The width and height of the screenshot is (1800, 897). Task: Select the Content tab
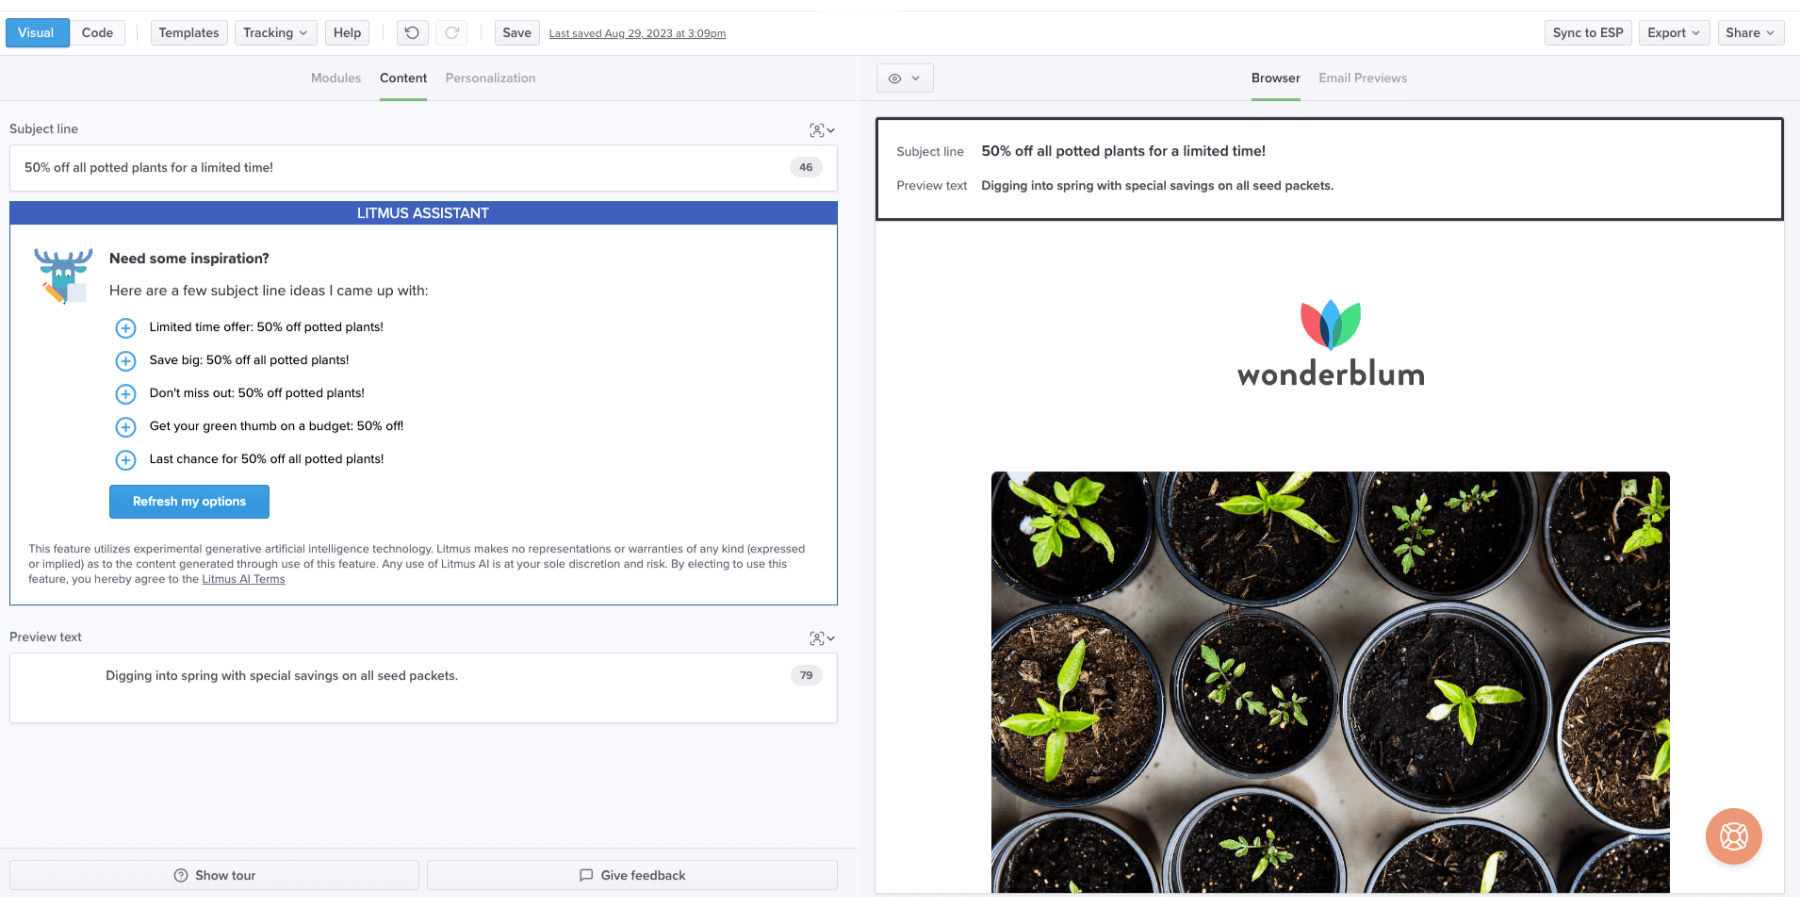pyautogui.click(x=403, y=78)
